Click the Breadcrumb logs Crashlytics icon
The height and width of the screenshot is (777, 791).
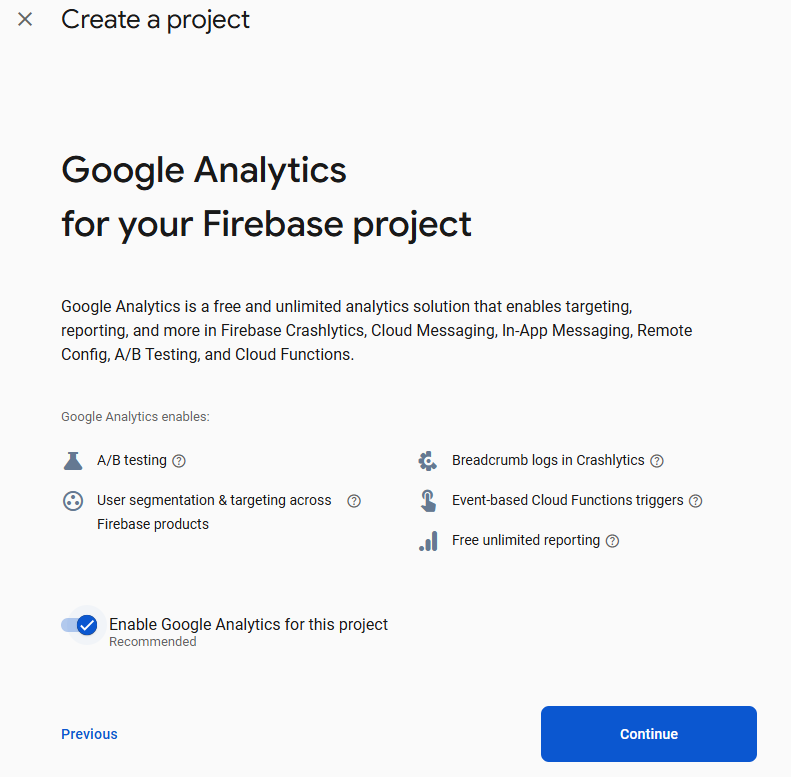428,461
